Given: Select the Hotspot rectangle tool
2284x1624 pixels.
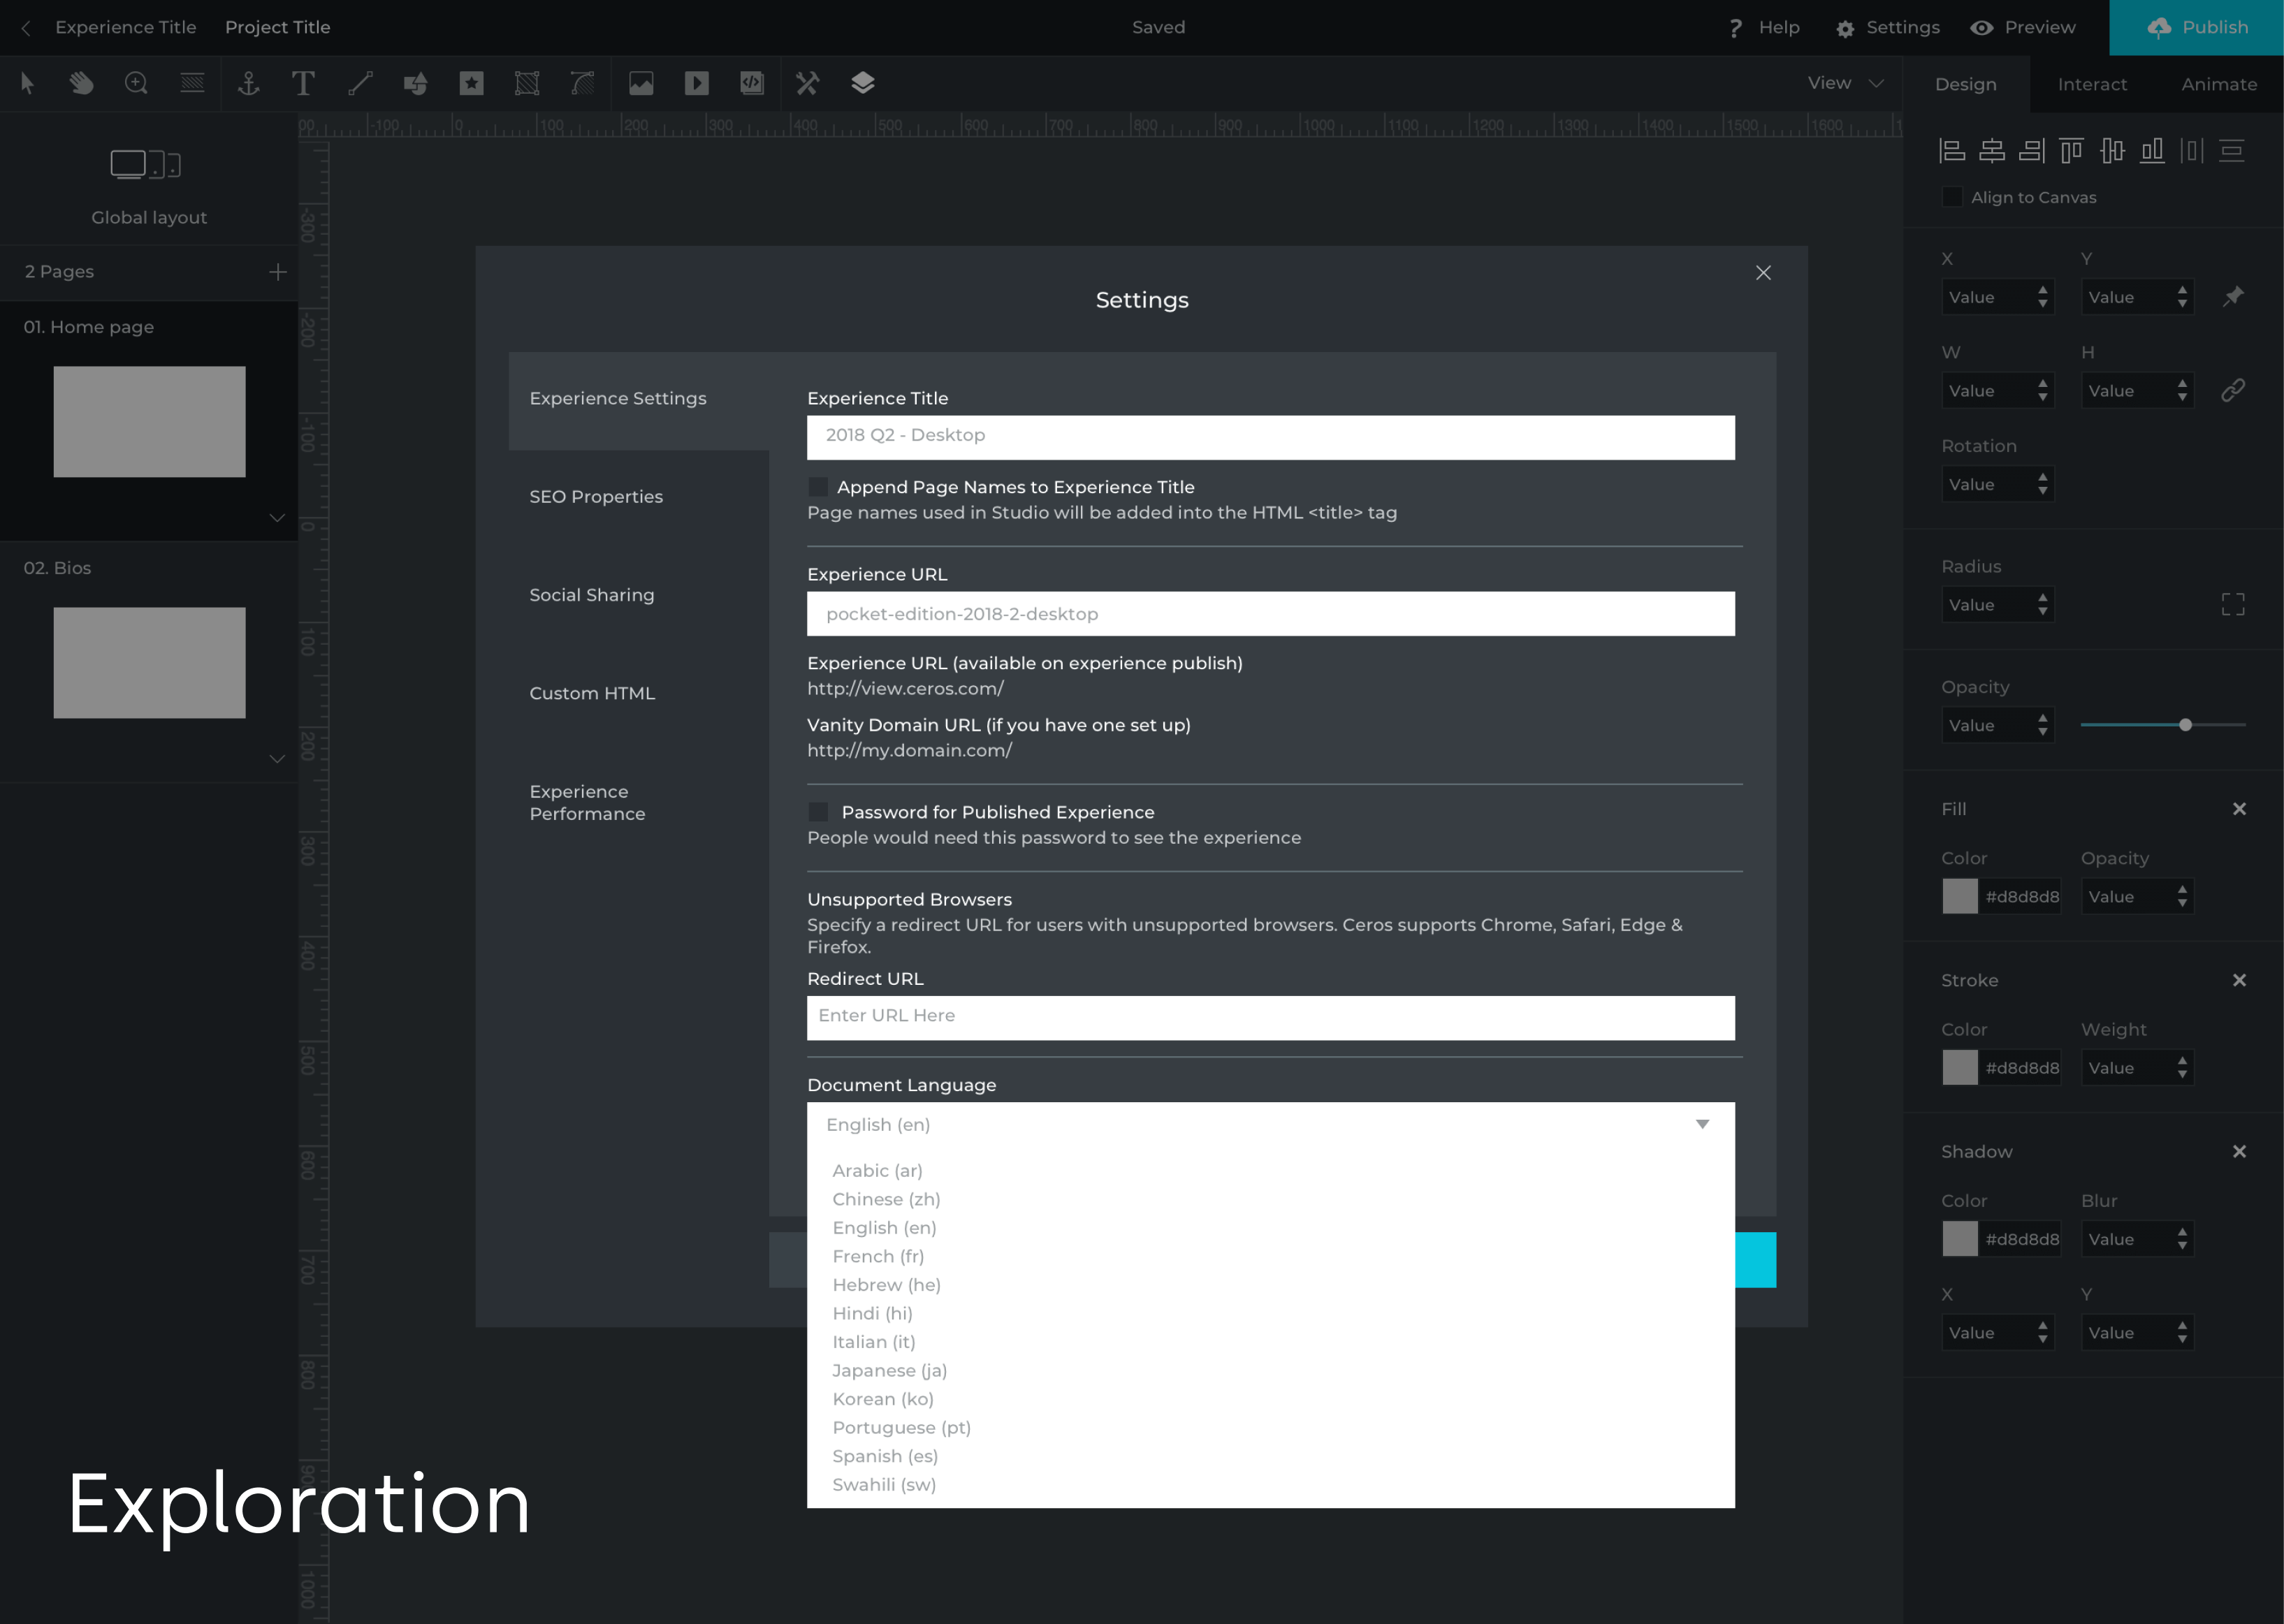Looking at the screenshot, I should [x=527, y=84].
